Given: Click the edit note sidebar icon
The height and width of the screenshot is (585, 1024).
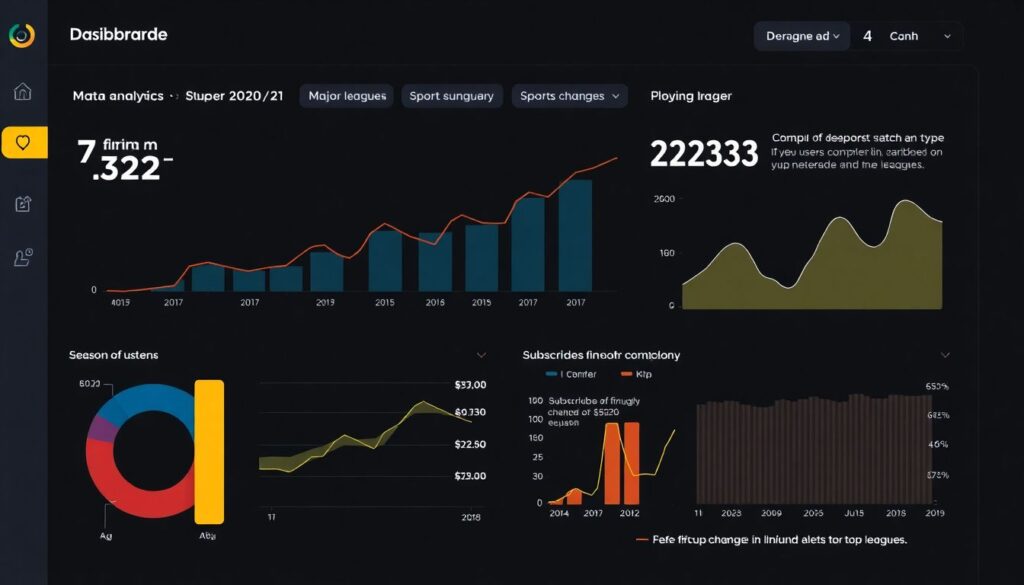Looking at the screenshot, I should pos(23,204).
